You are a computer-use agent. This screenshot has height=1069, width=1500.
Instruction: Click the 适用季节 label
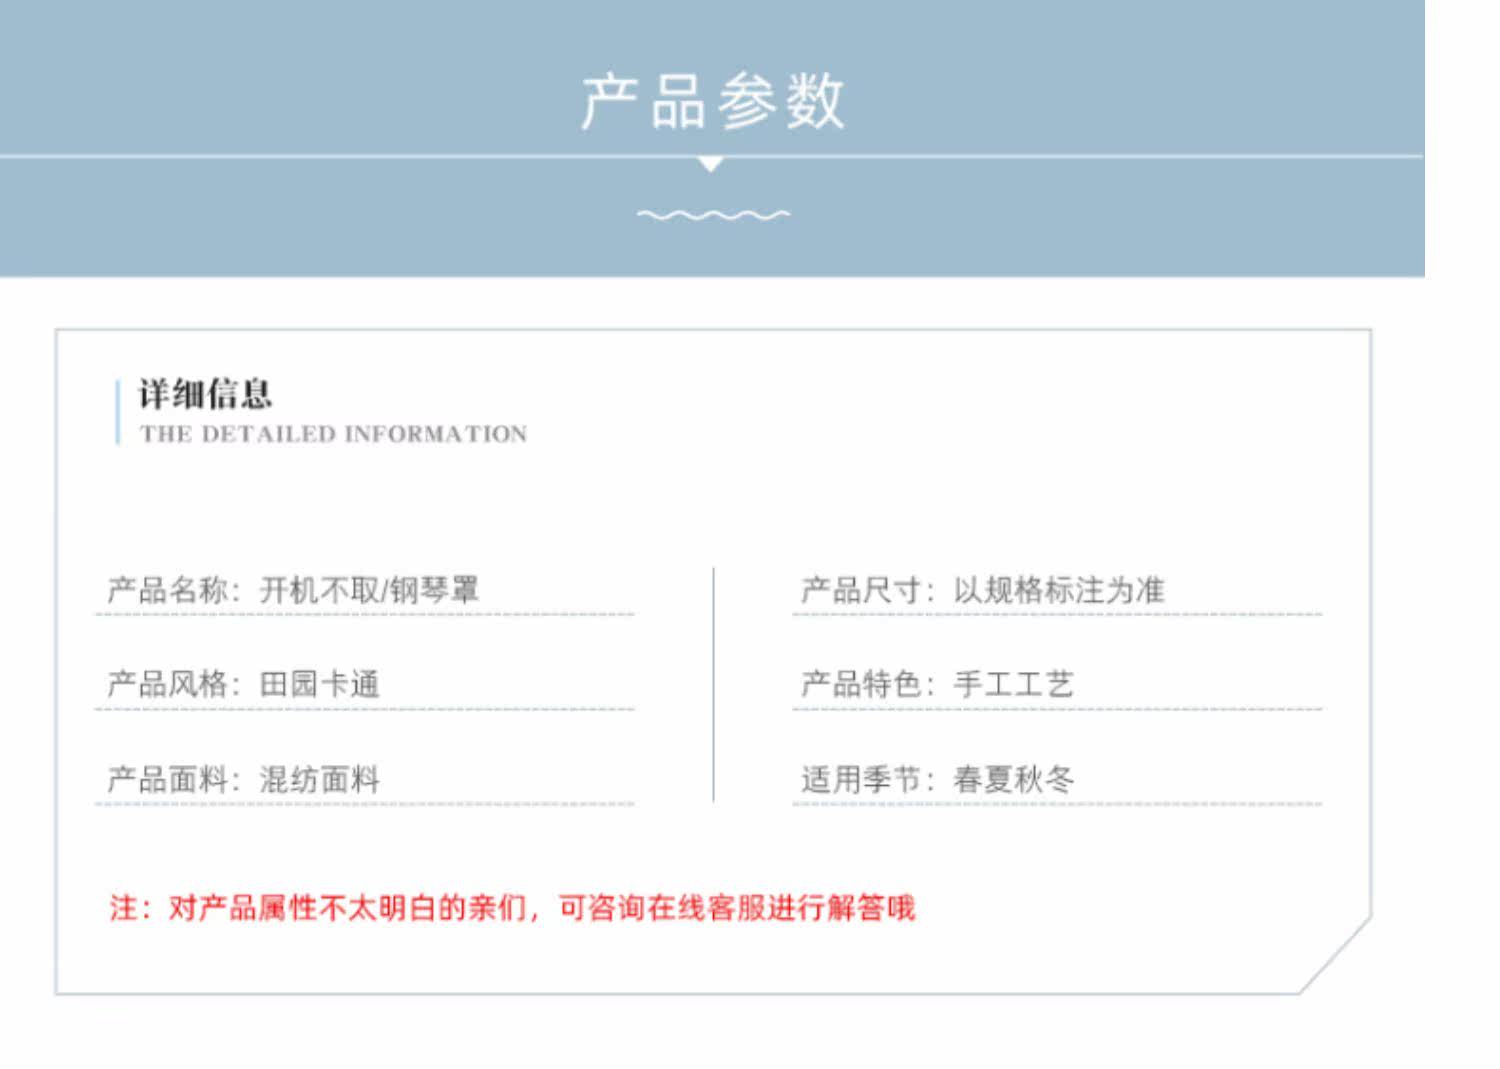pyautogui.click(x=861, y=779)
